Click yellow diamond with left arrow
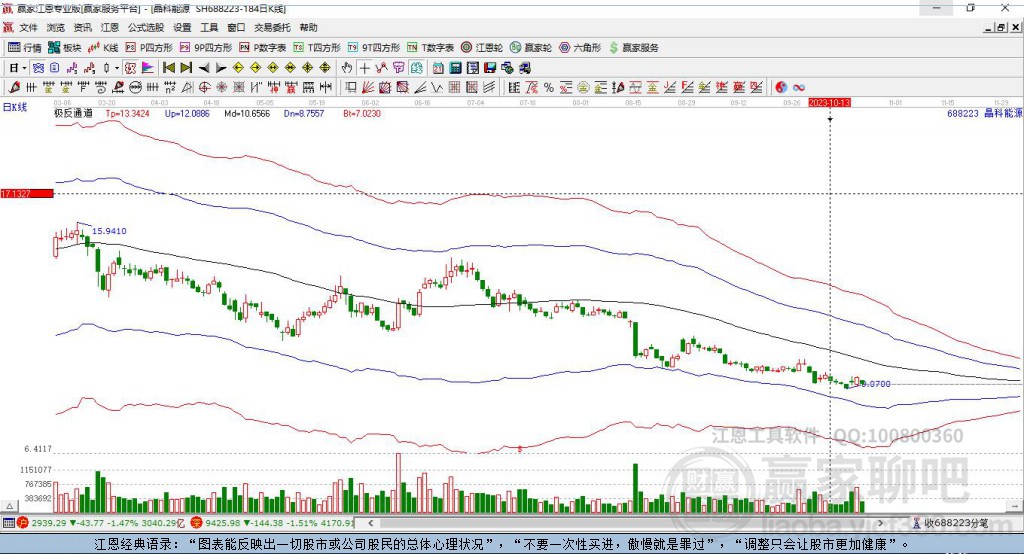1024x554 pixels. (x=238, y=68)
